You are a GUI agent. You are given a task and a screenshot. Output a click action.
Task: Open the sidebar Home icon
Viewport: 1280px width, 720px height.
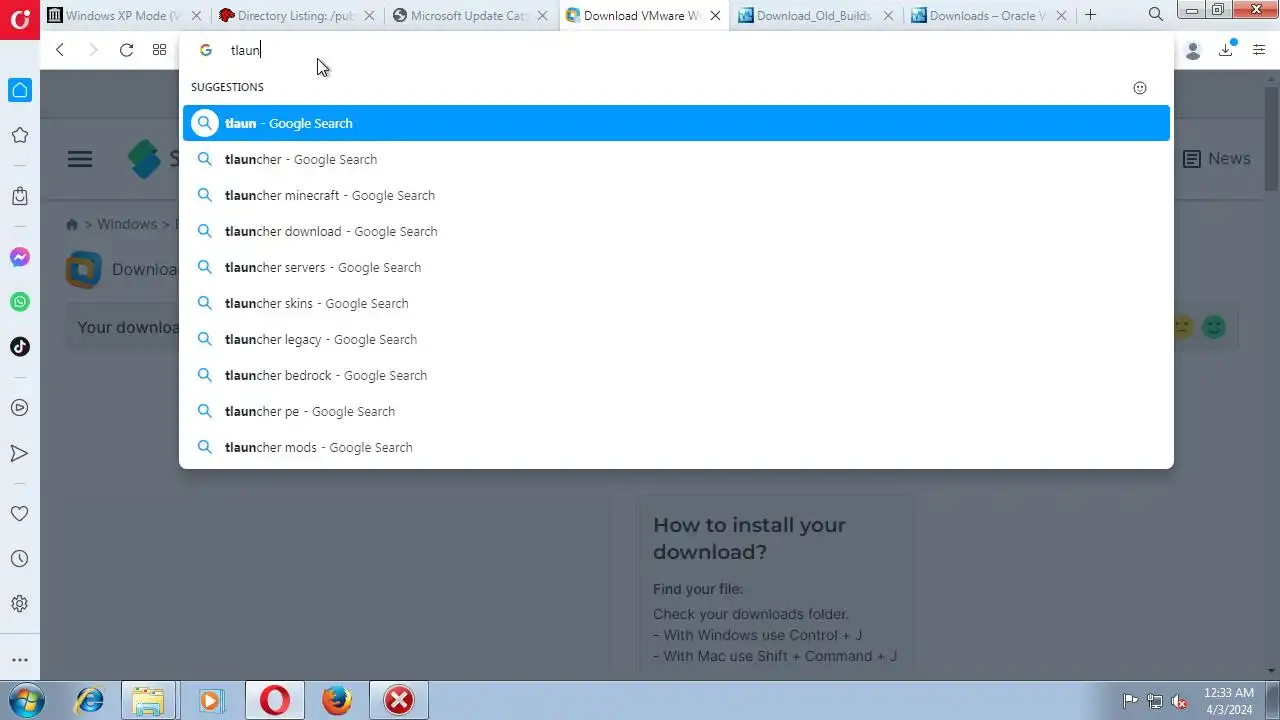coord(20,90)
